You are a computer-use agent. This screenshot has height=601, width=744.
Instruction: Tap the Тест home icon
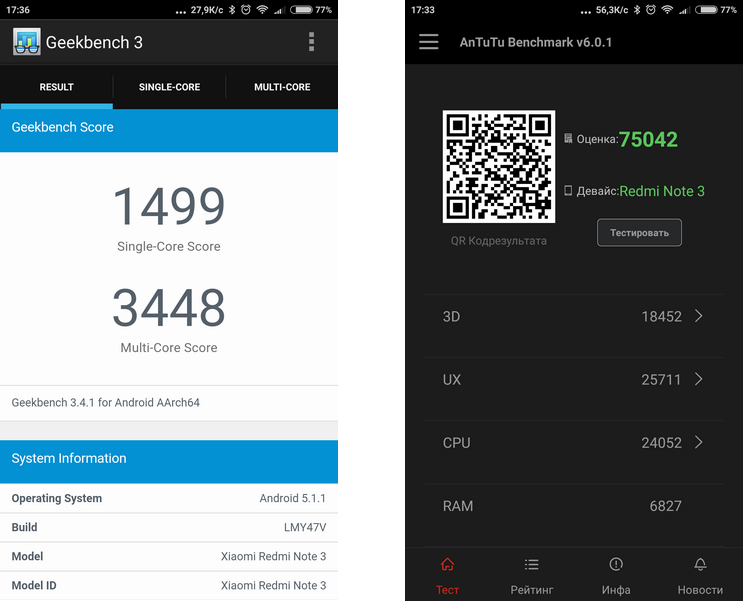447,564
